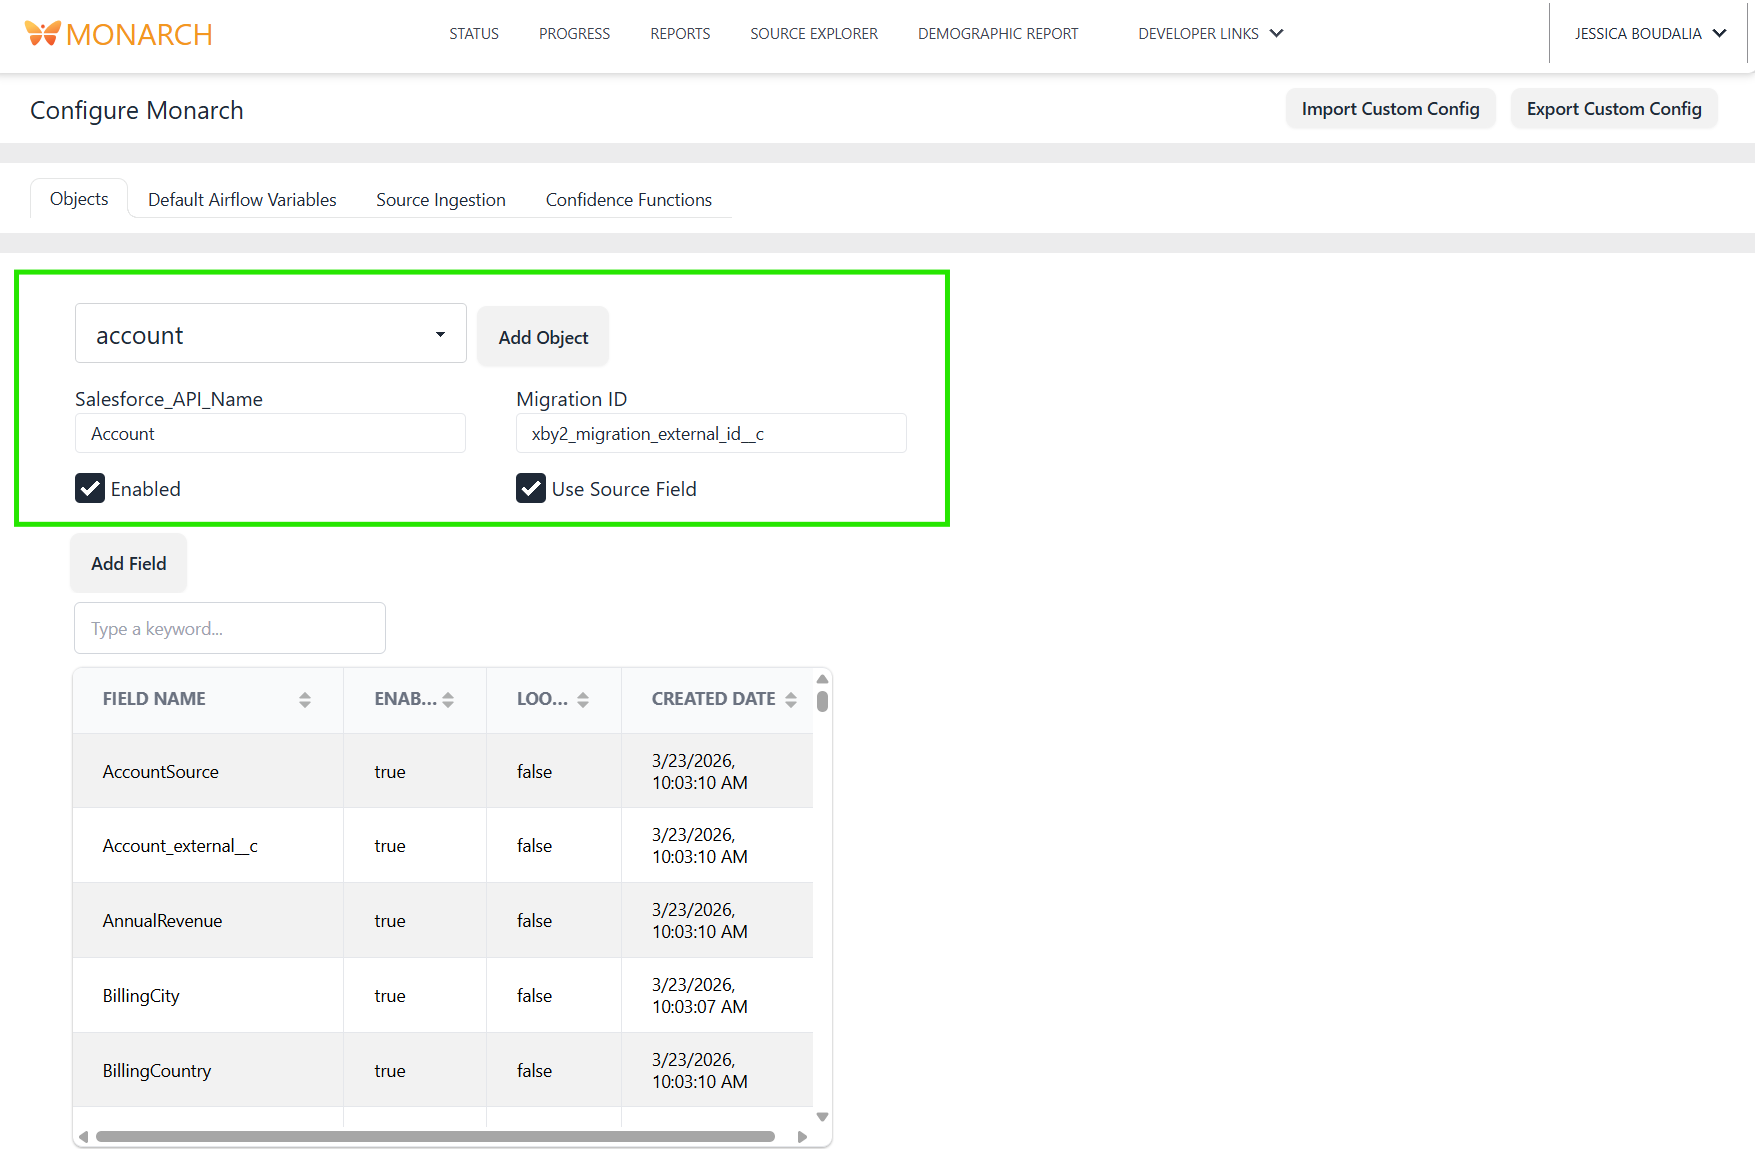The image size is (1755, 1172).
Task: Open the SOURCE EXPLORER section
Action: click(813, 33)
